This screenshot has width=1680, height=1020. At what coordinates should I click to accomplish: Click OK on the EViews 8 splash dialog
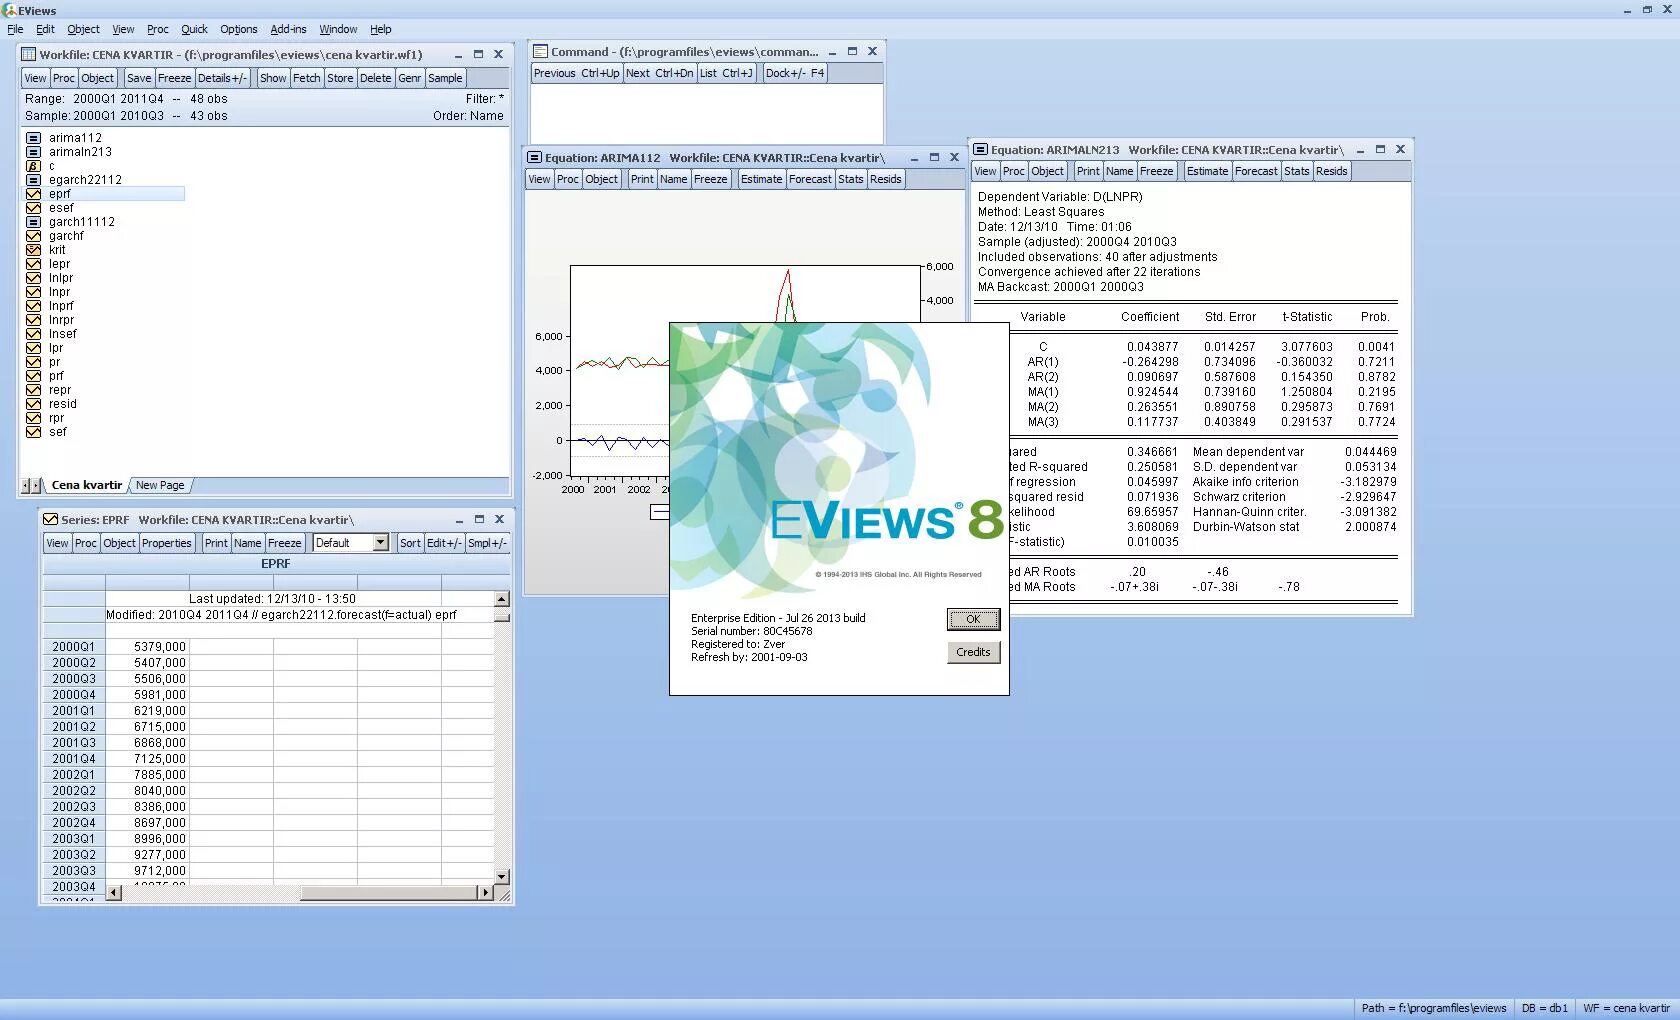click(x=972, y=619)
